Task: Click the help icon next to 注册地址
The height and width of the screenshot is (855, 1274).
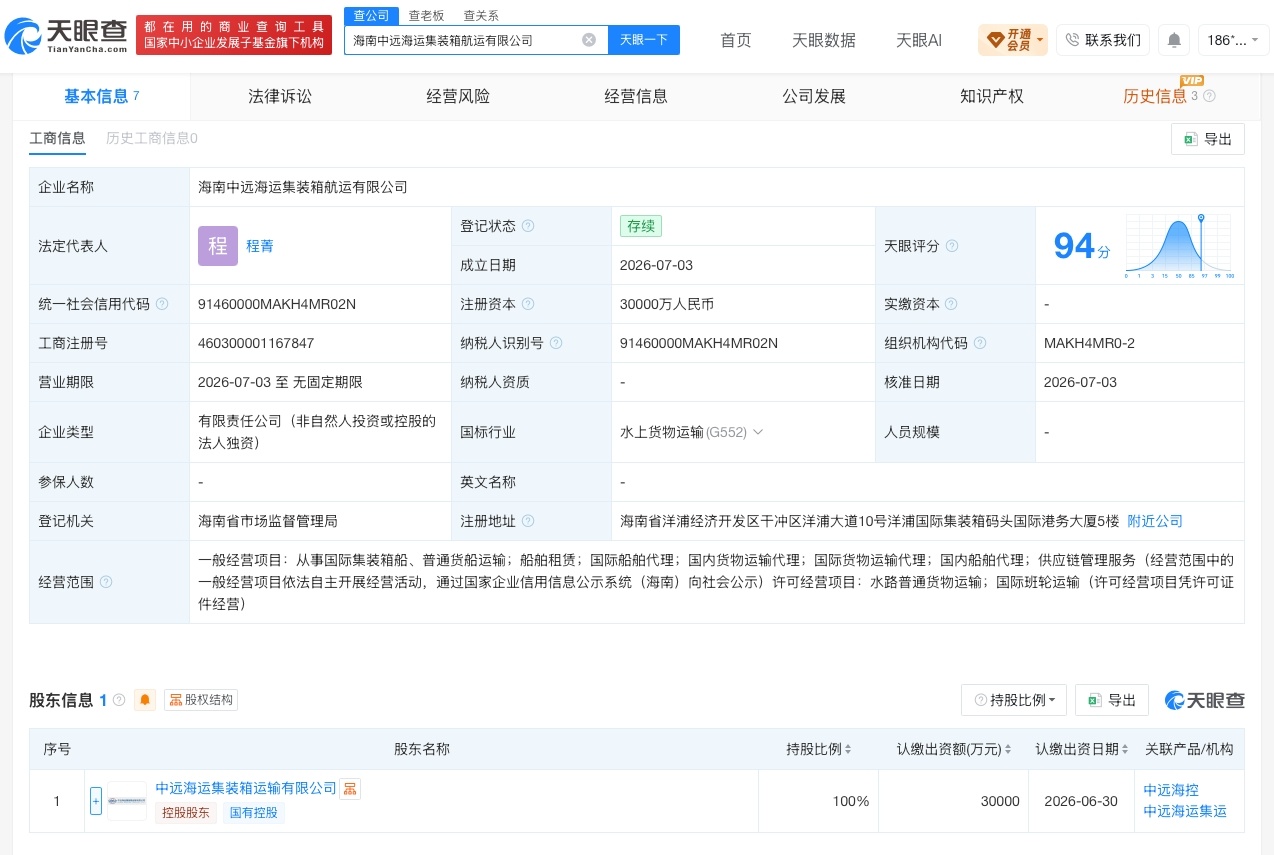Action: [528, 521]
